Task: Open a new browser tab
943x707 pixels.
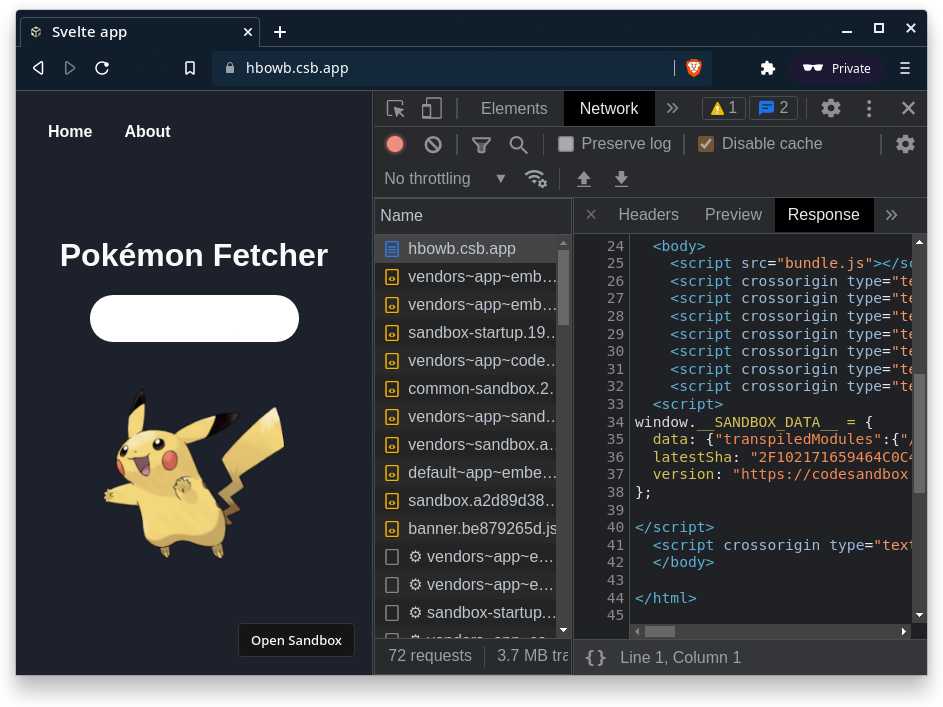Action: pyautogui.click(x=280, y=32)
